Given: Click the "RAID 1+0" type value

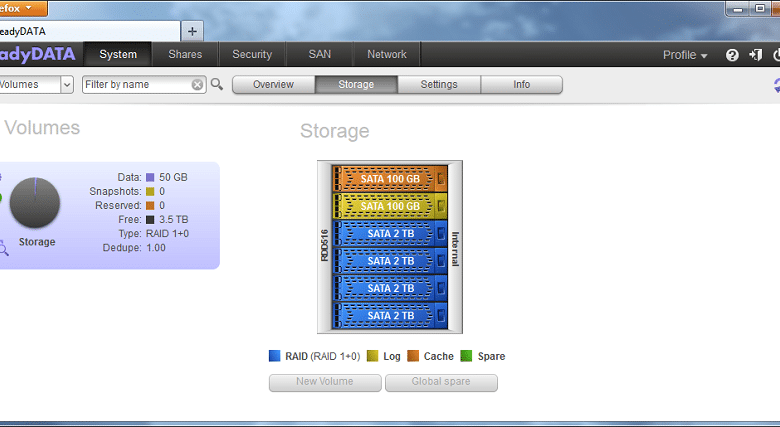Looking at the screenshot, I should point(167,233).
